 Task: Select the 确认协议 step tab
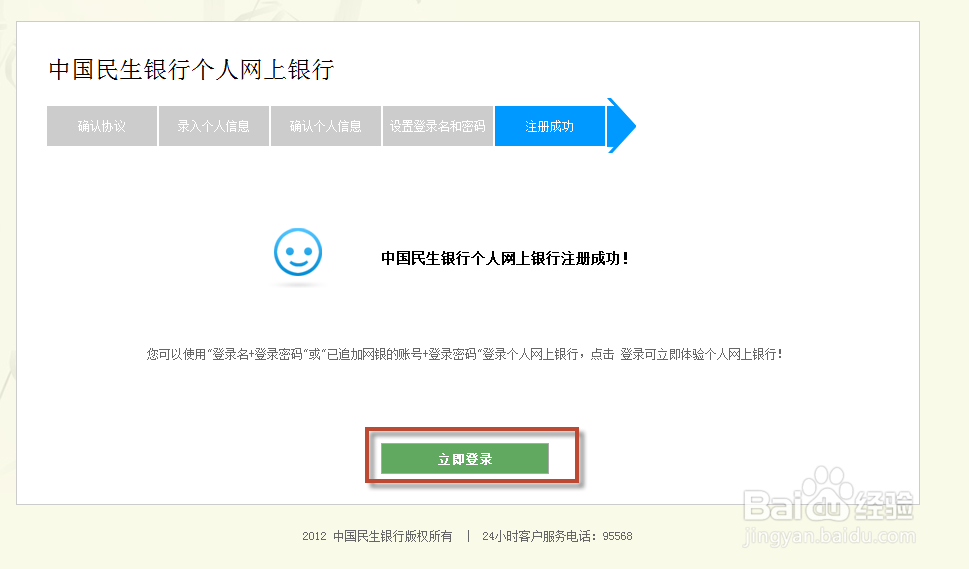[x=102, y=126]
